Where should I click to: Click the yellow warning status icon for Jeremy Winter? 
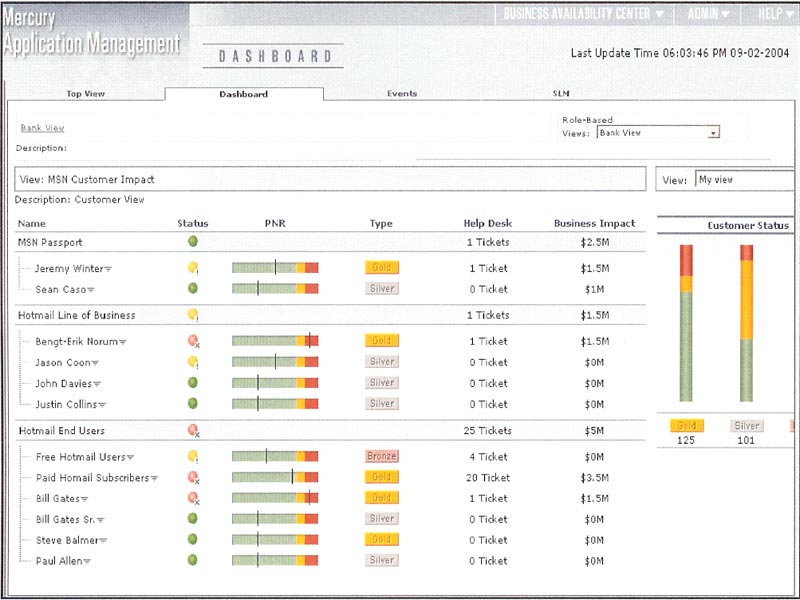click(x=193, y=267)
